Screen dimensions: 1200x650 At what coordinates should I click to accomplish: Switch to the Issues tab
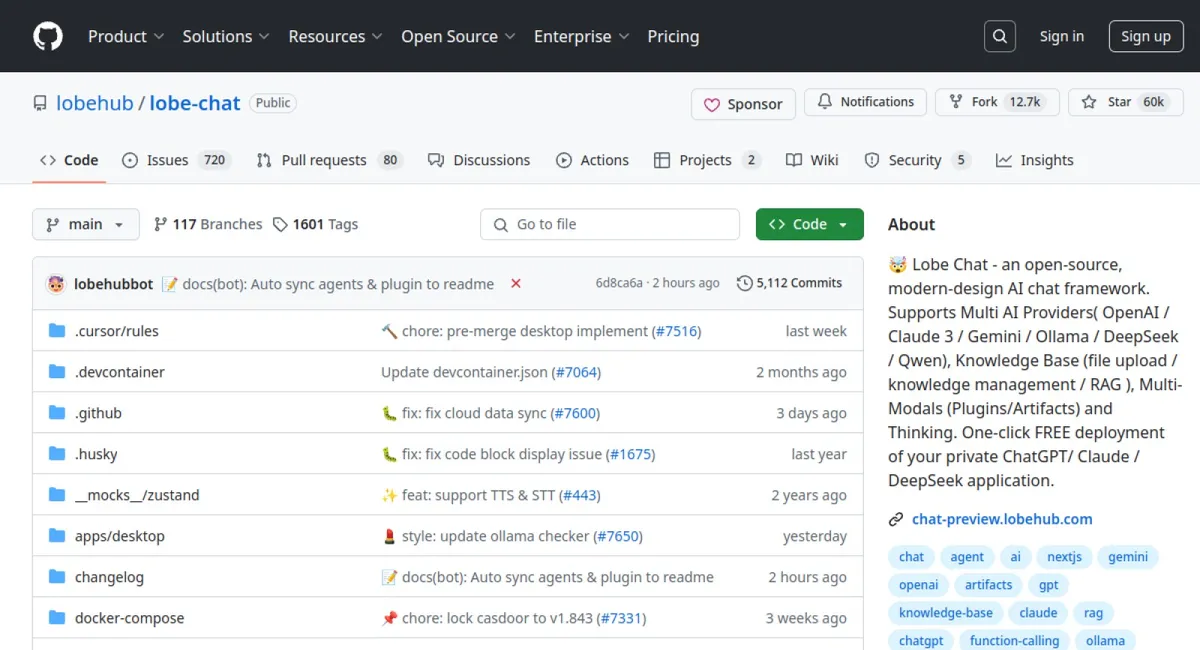tap(176, 160)
